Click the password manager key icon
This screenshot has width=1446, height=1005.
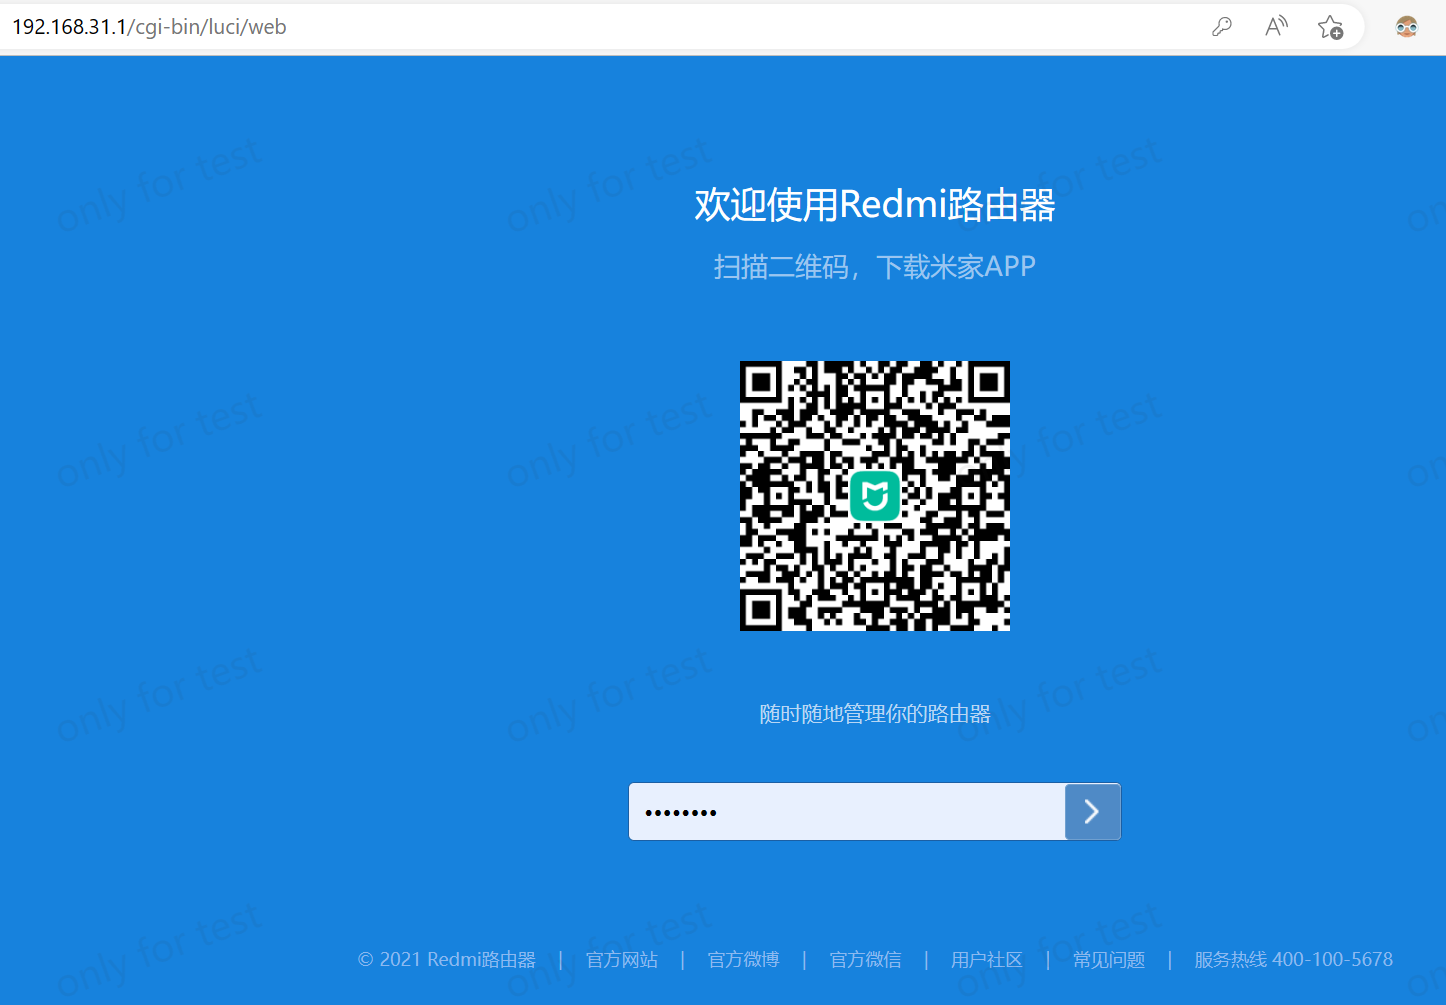1221,27
